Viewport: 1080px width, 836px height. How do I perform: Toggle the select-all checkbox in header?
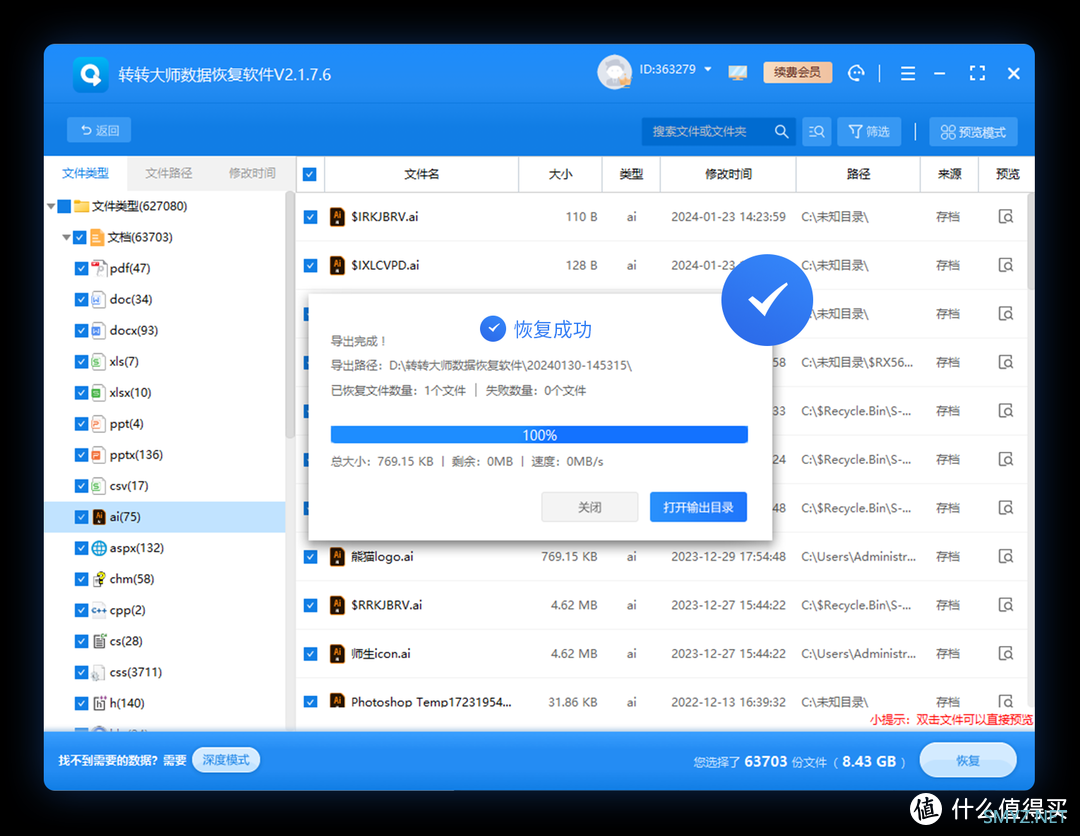[310, 174]
